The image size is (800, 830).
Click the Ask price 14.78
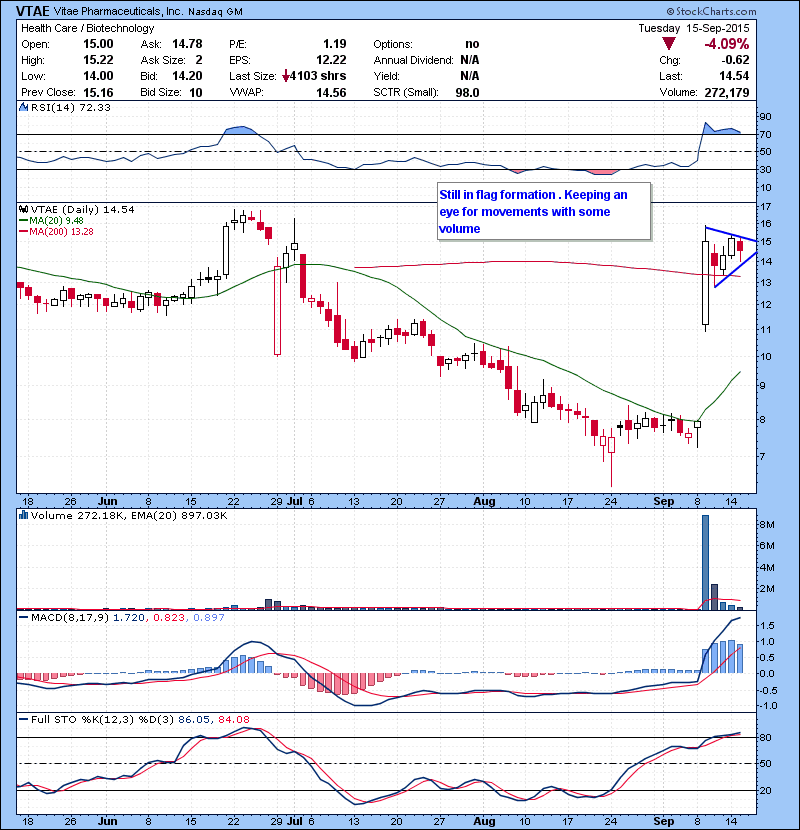click(x=187, y=44)
